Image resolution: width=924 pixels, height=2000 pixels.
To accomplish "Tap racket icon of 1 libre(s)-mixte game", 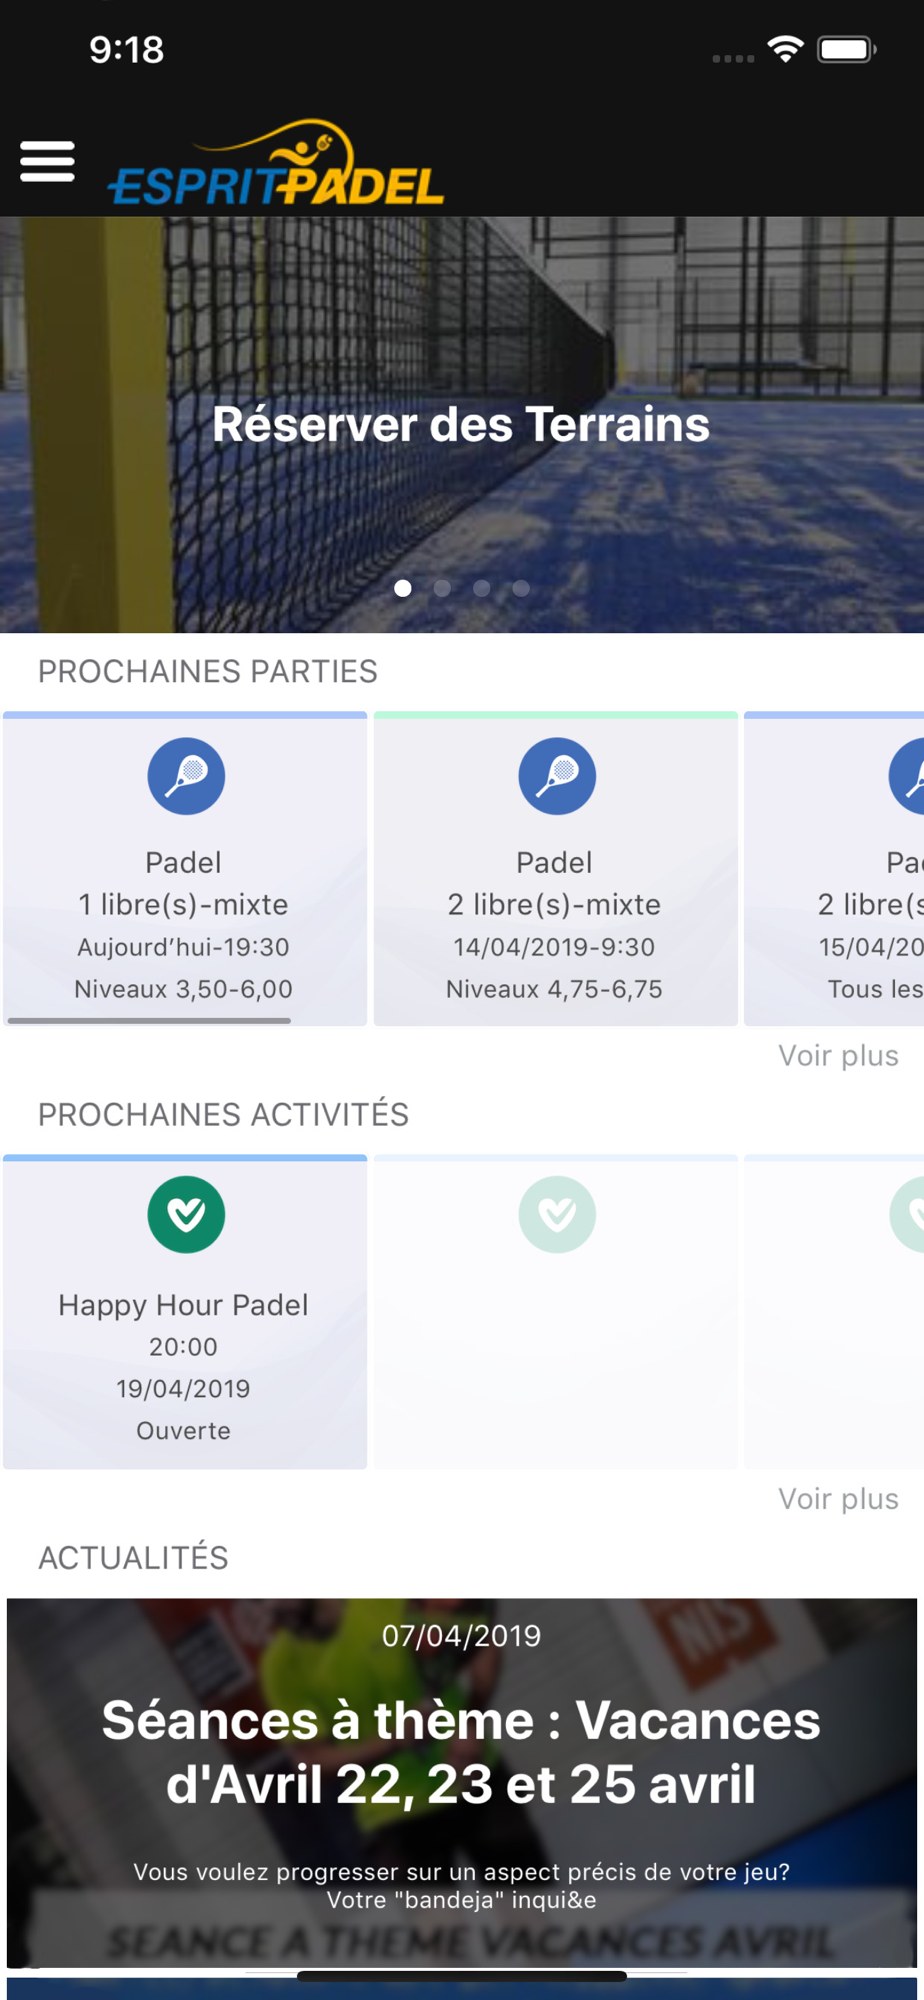I will coord(186,776).
